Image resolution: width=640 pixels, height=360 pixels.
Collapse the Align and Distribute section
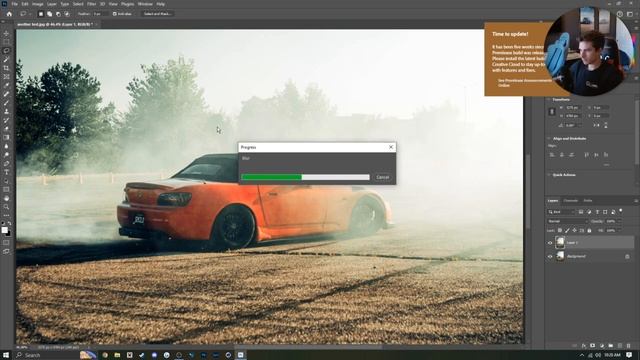(x=549, y=139)
